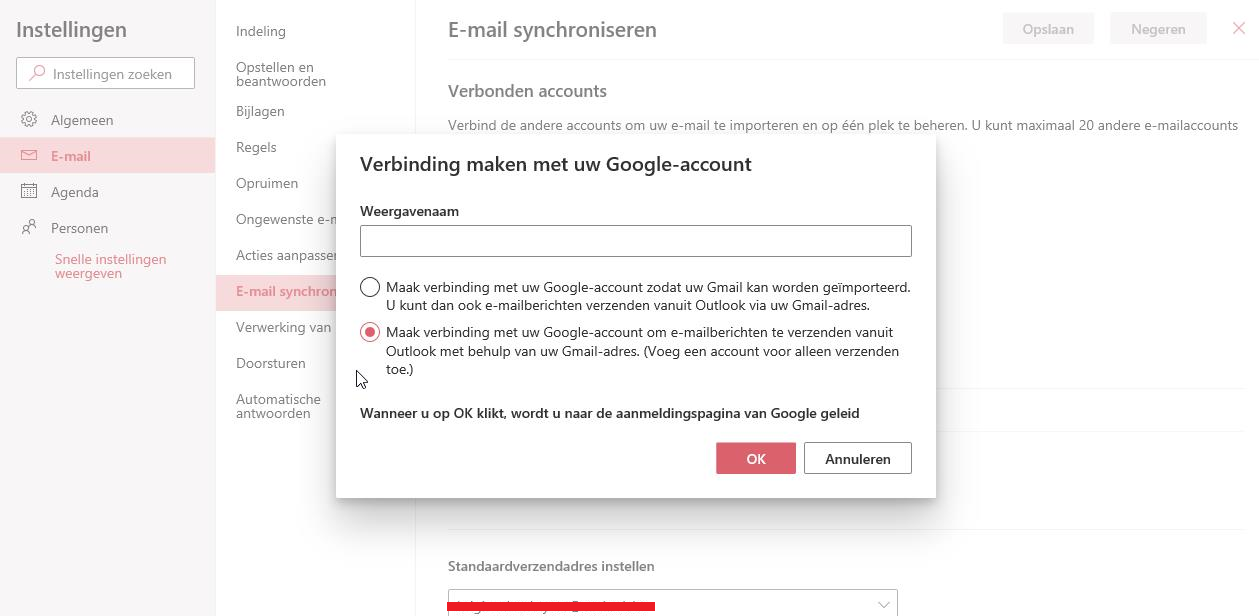Click the gear icon beside Algemeen
The height and width of the screenshot is (616, 1259).
[x=29, y=120]
